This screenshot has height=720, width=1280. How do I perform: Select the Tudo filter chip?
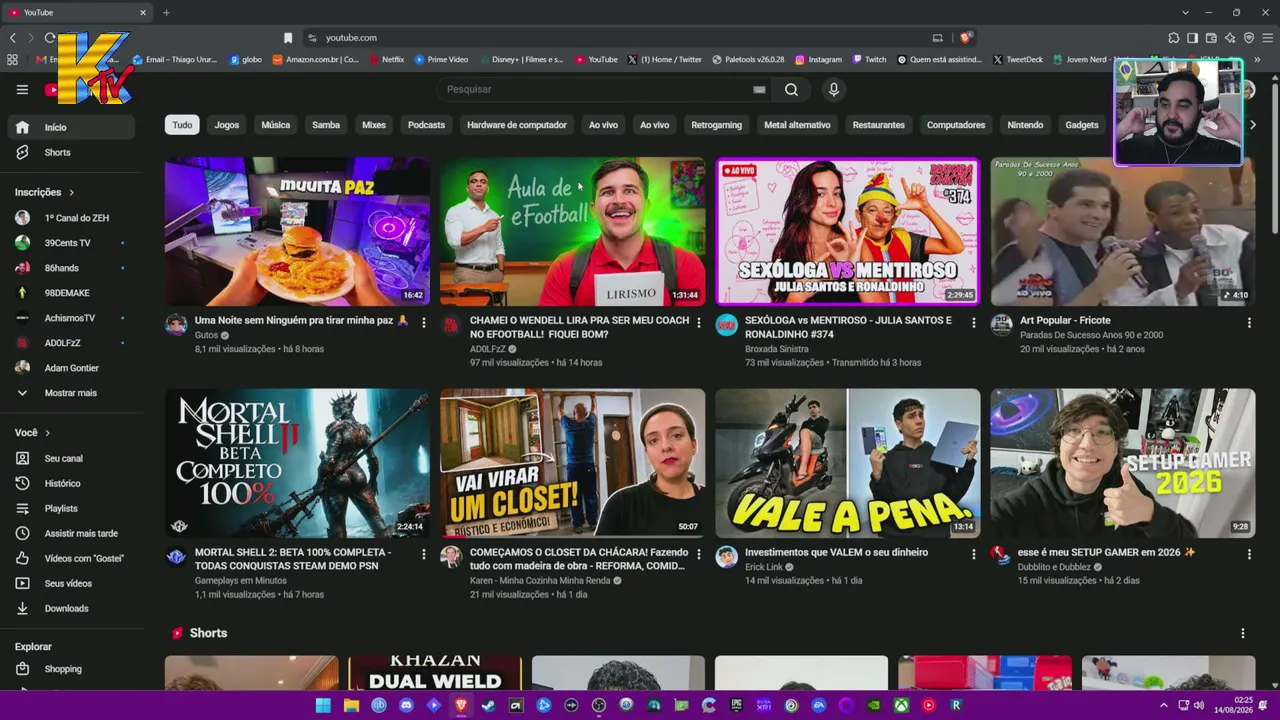pyautogui.click(x=182, y=125)
